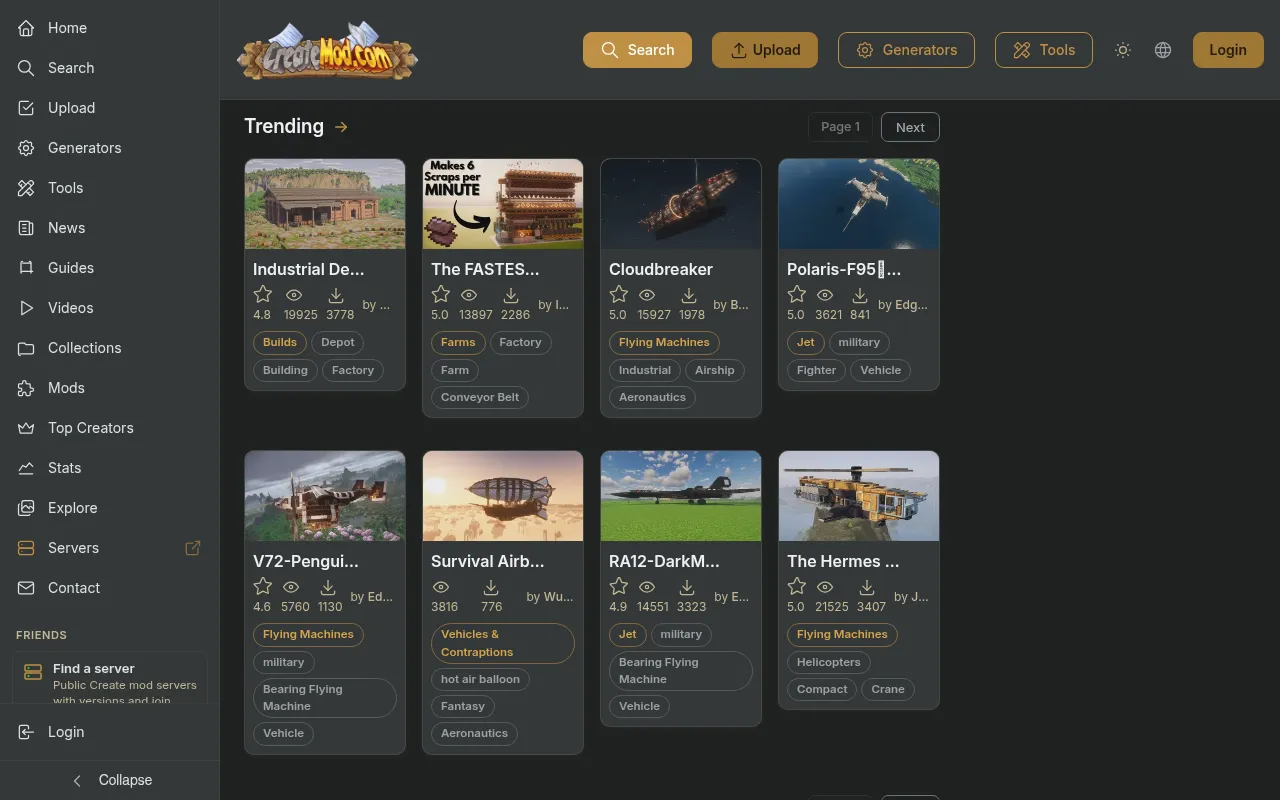The image size is (1280, 800).
Task: Click the sidebar Login door icon
Action: 26,732
